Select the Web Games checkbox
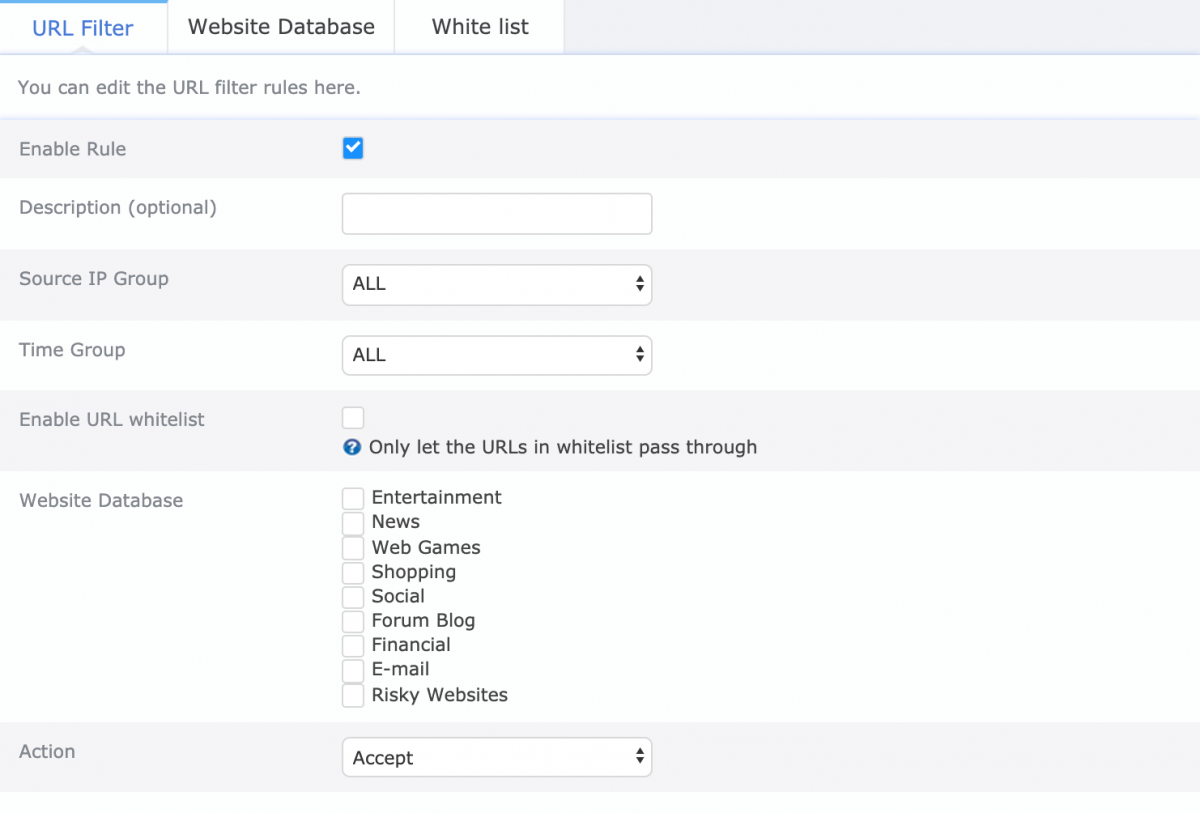Screen dimensions: 1200x813 point(353,548)
